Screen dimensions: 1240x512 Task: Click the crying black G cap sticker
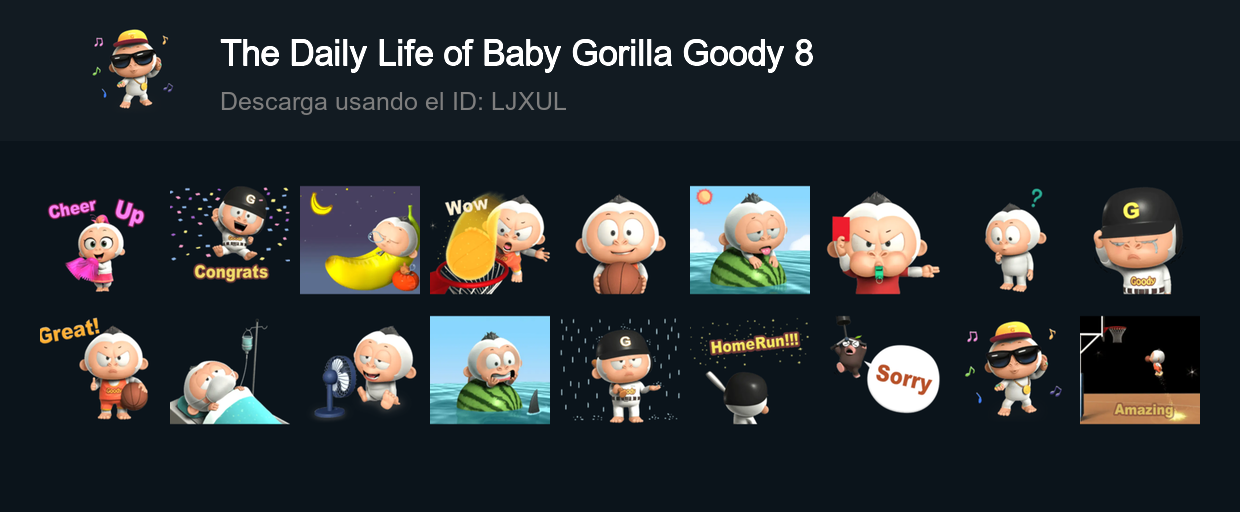[x=1140, y=240]
